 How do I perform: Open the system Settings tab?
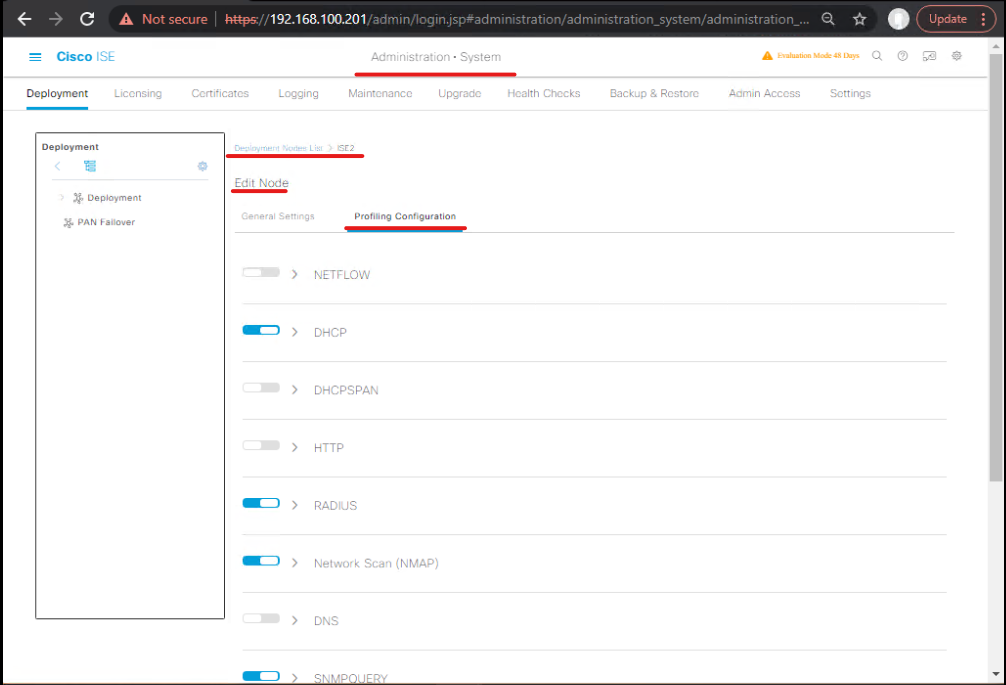coord(850,94)
